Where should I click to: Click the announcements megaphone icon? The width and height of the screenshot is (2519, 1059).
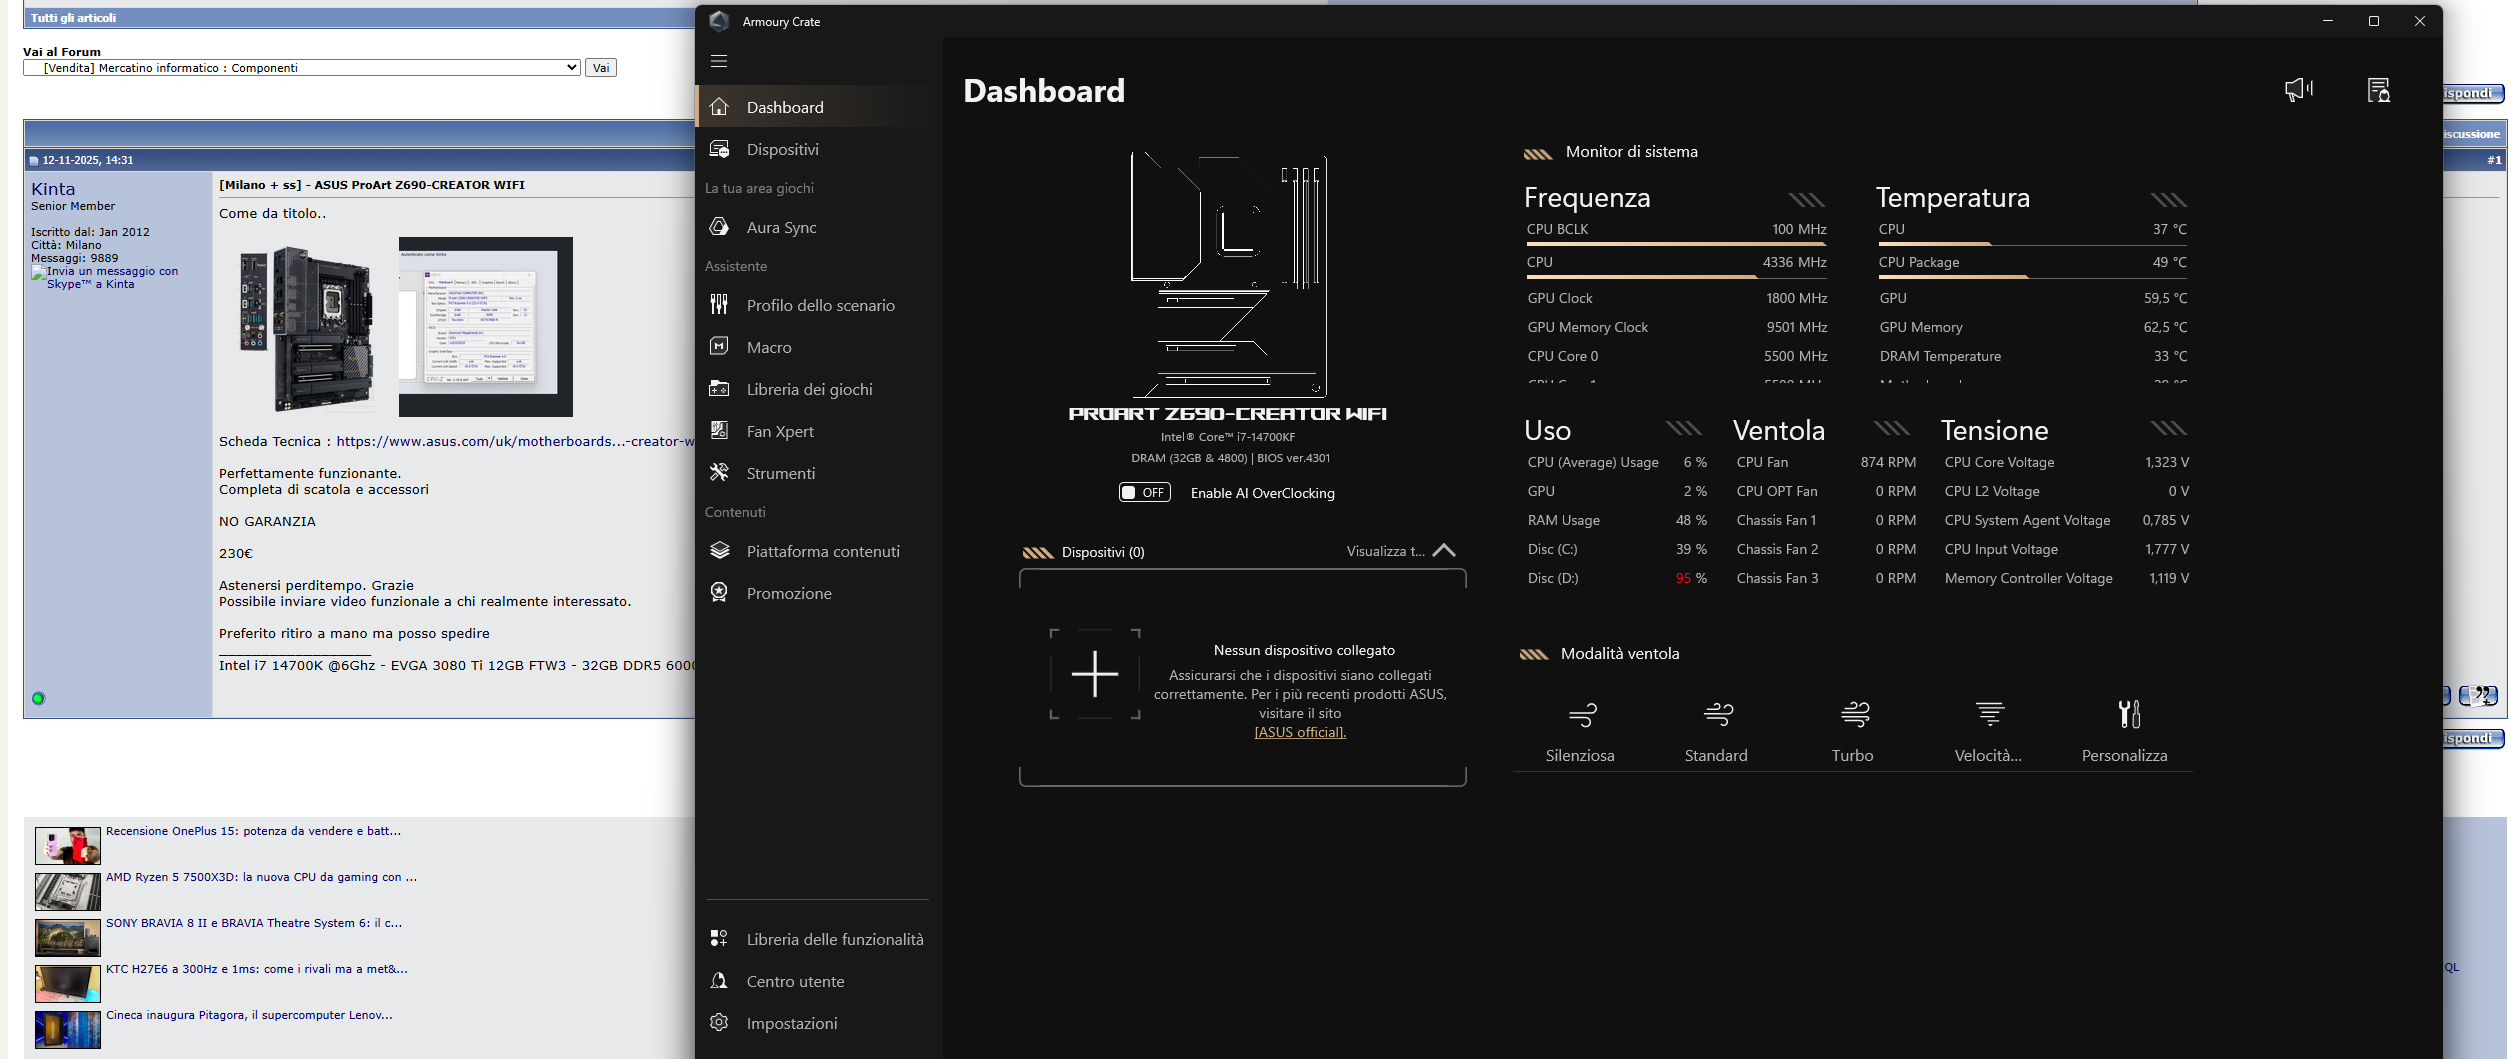tap(2299, 90)
